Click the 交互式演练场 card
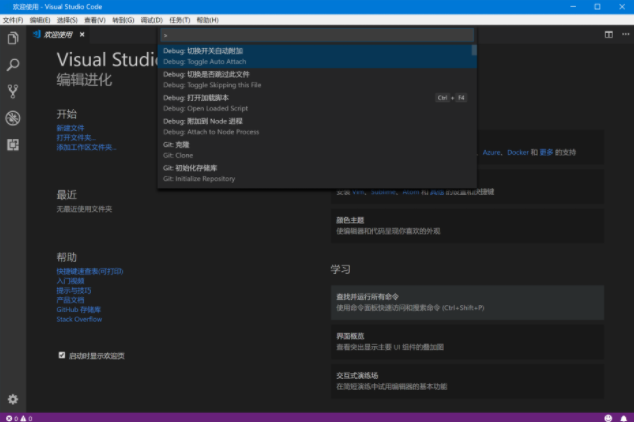The image size is (634, 422). 467,381
